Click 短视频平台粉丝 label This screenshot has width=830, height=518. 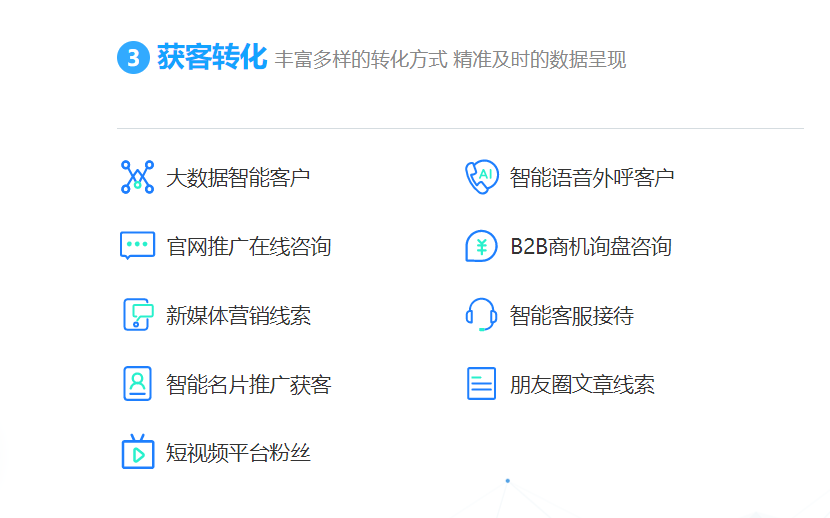tap(238, 453)
